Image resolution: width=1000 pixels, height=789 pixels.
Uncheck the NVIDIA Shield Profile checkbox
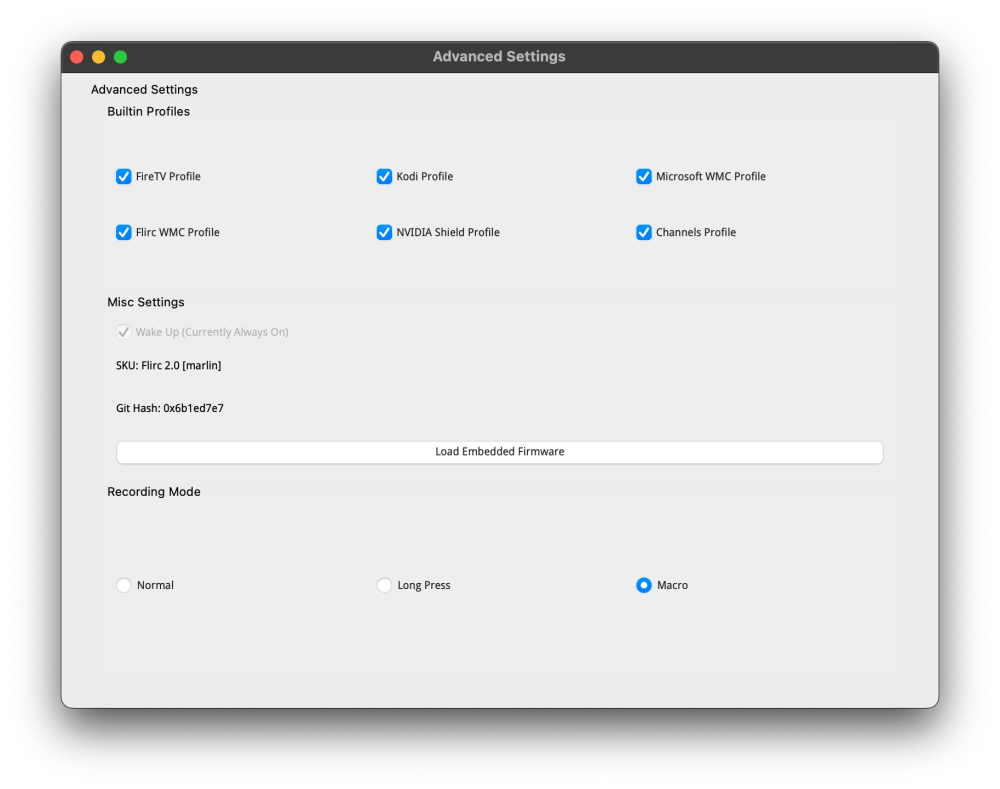[x=384, y=232]
